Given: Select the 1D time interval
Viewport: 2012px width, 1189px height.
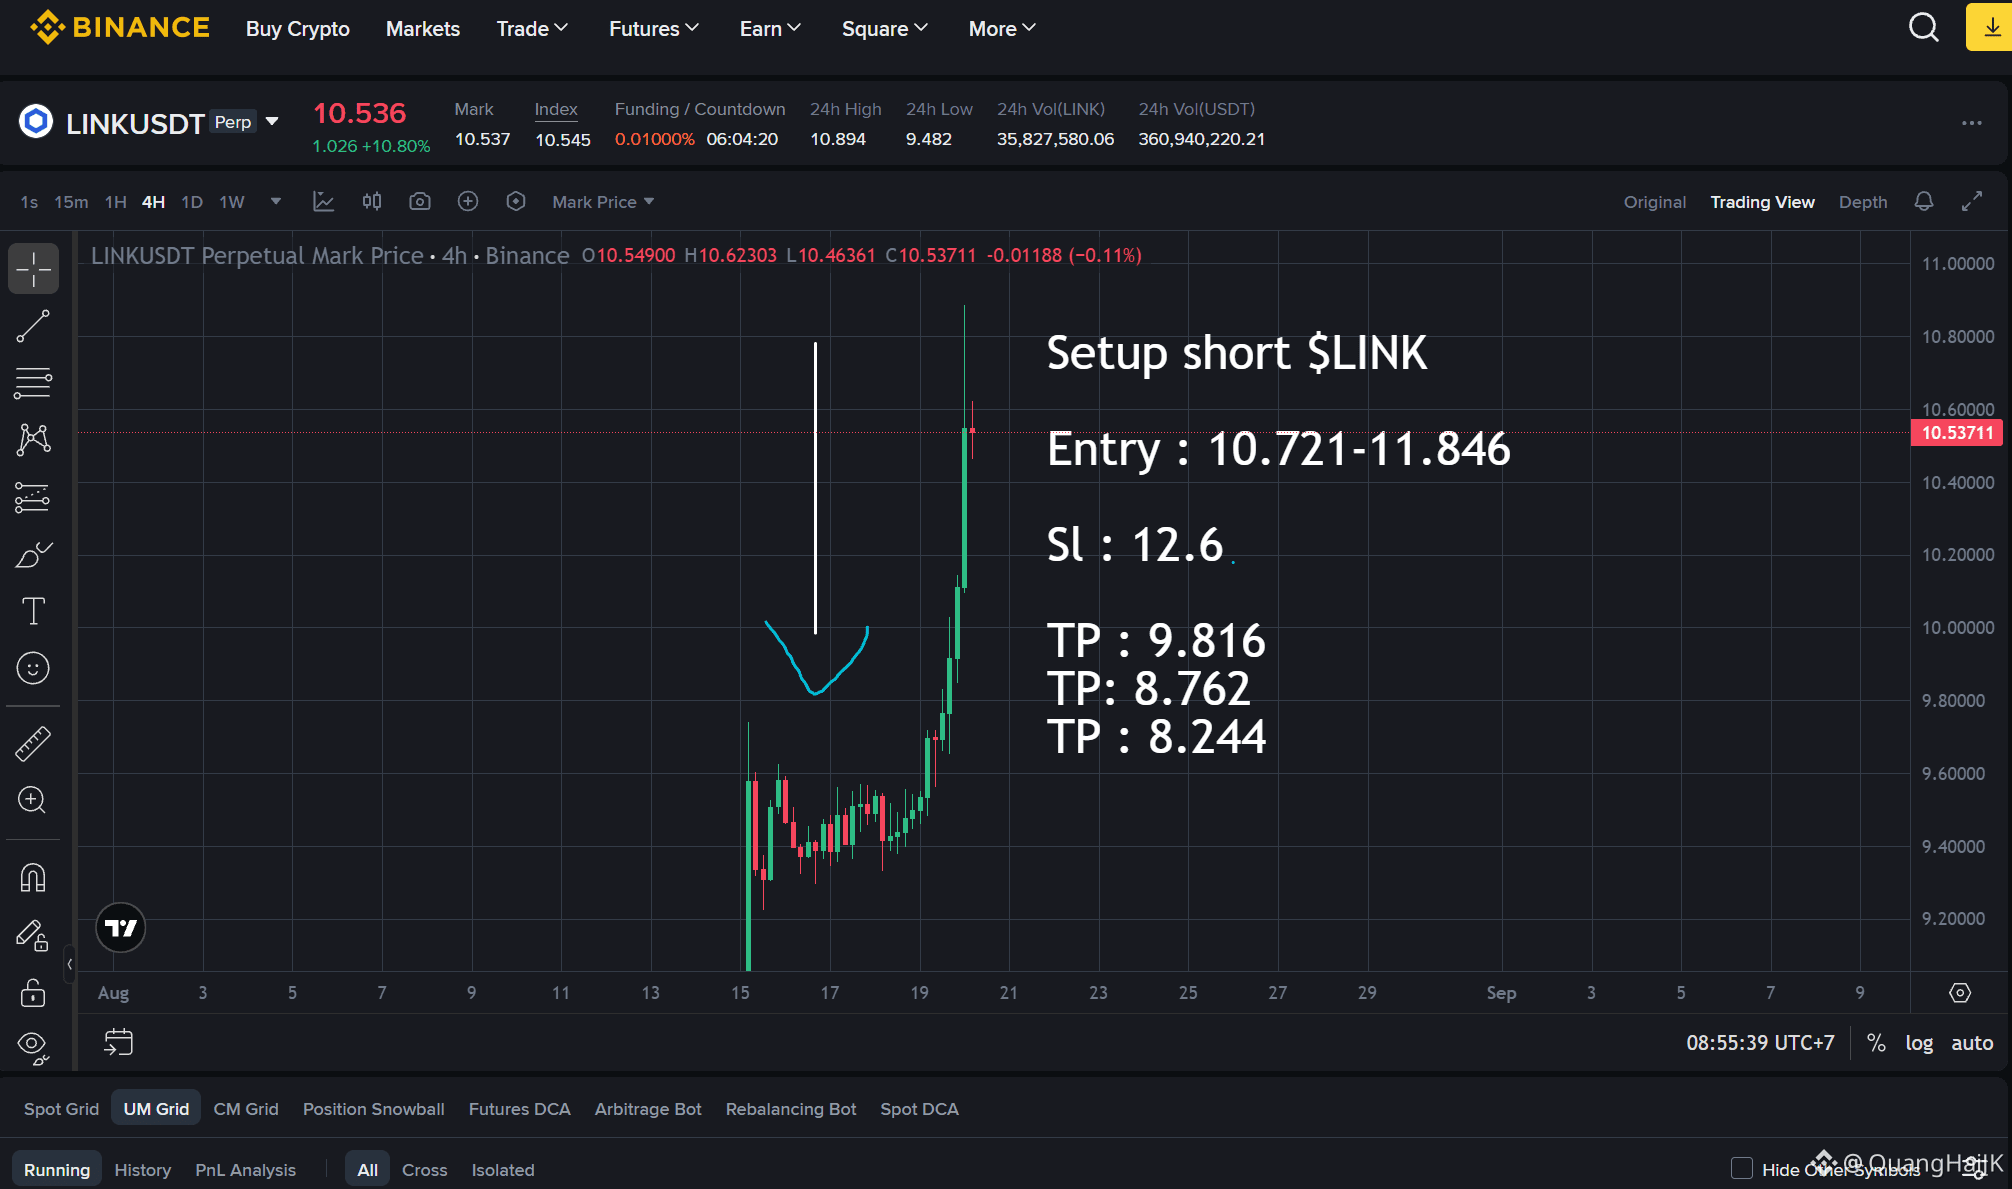Looking at the screenshot, I should 192,202.
